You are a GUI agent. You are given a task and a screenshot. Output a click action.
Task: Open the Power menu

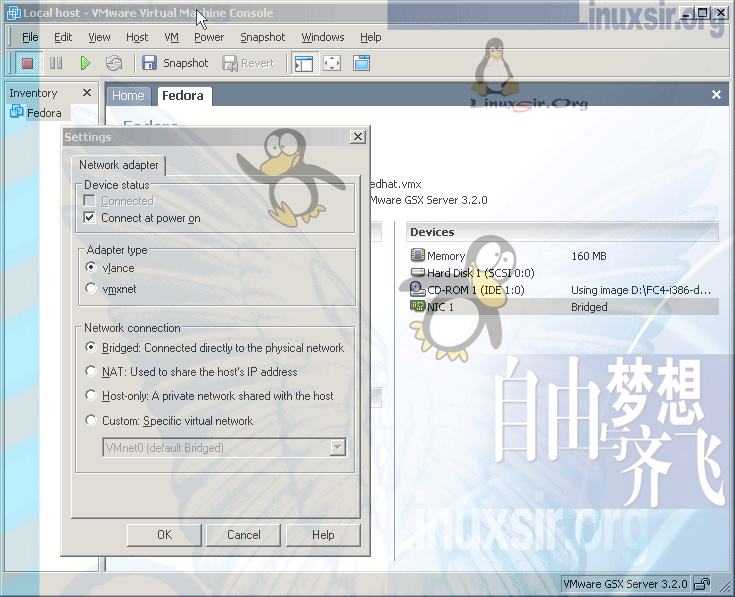point(209,37)
